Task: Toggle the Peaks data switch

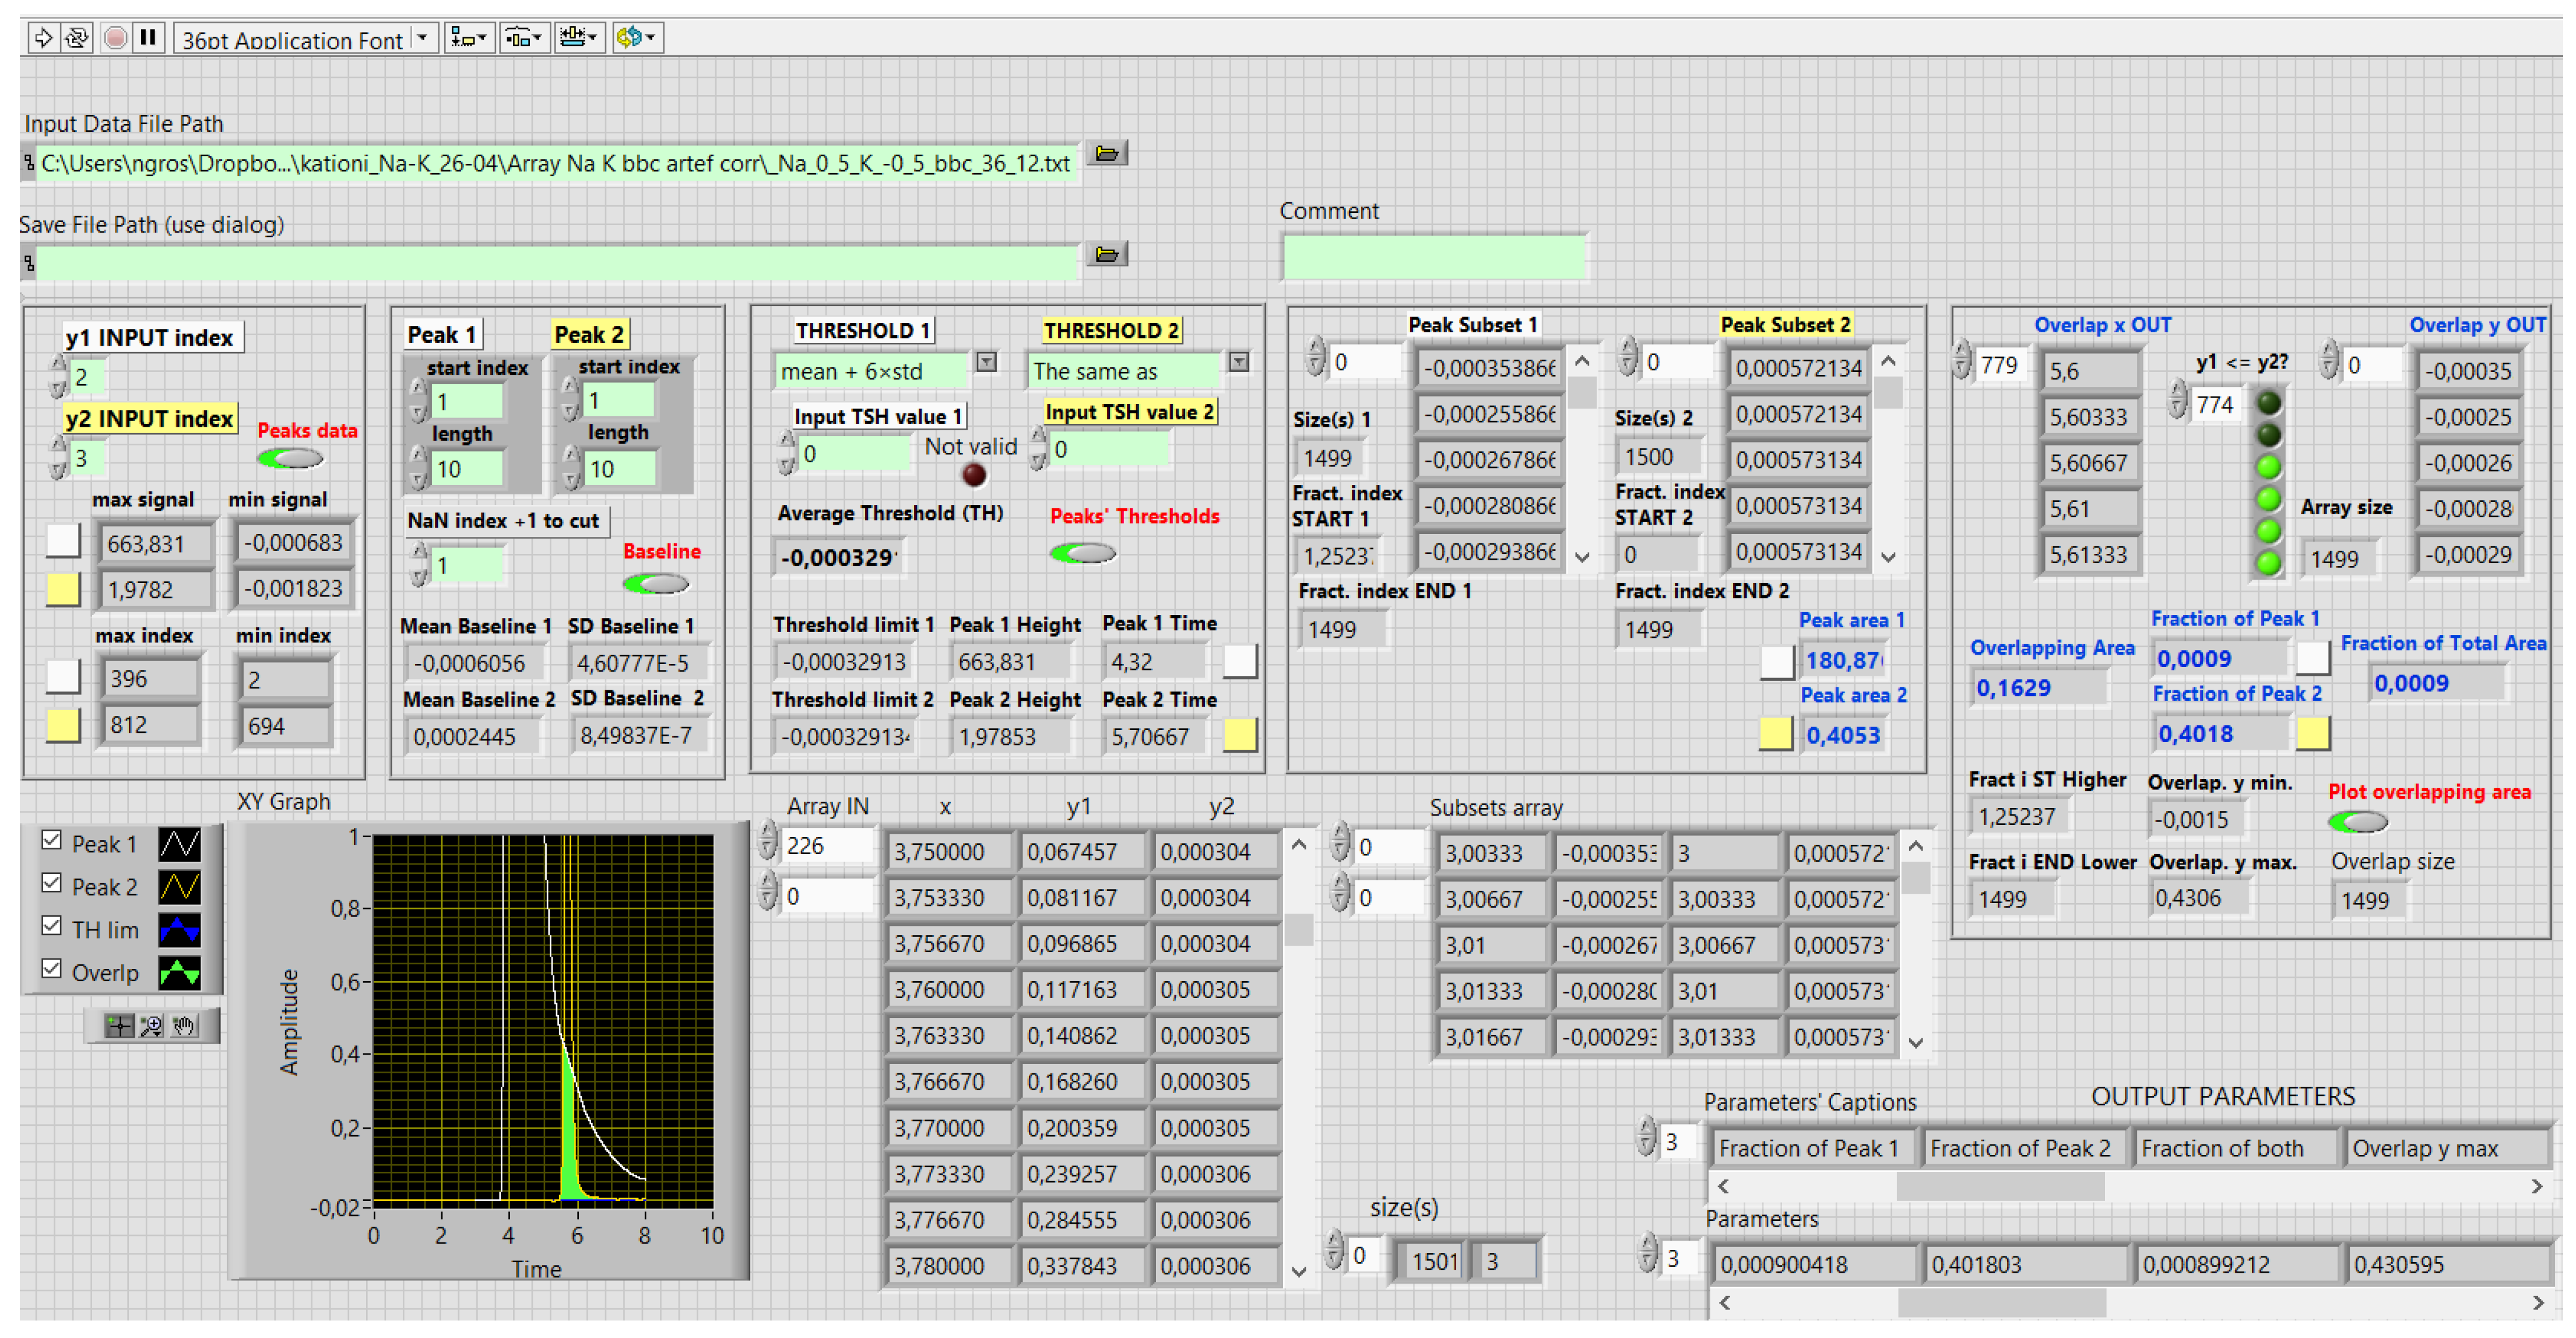Action: point(290,459)
